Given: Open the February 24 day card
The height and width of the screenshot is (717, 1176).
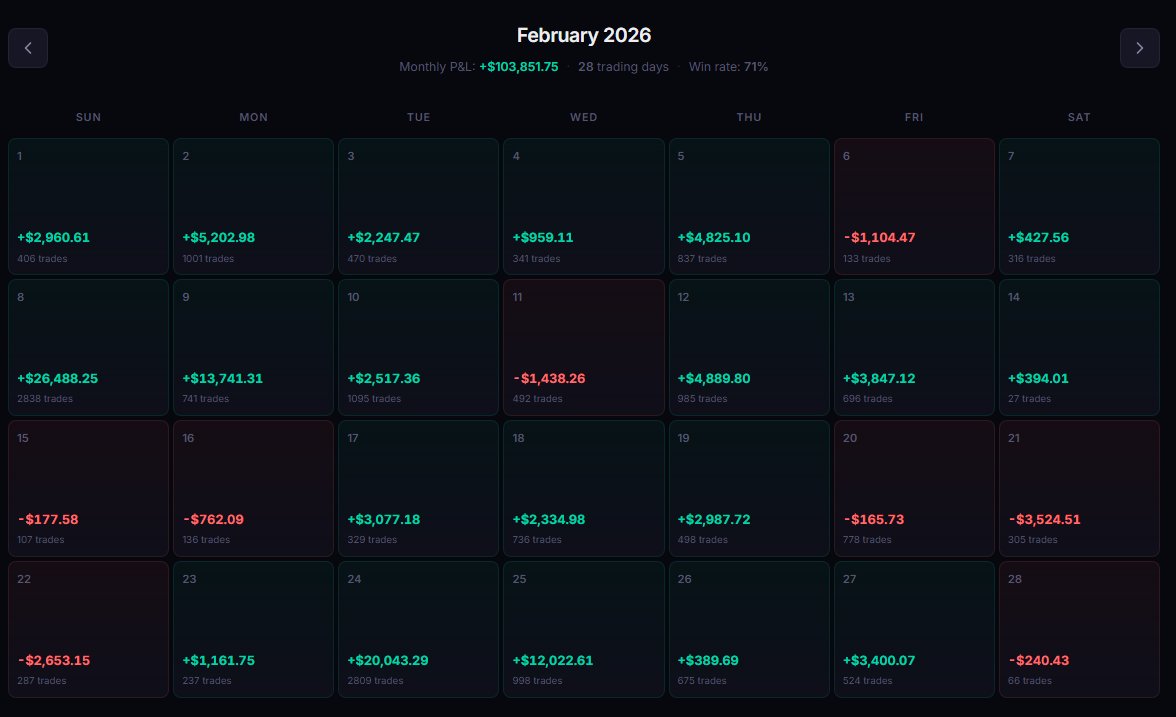Looking at the screenshot, I should click(418, 629).
